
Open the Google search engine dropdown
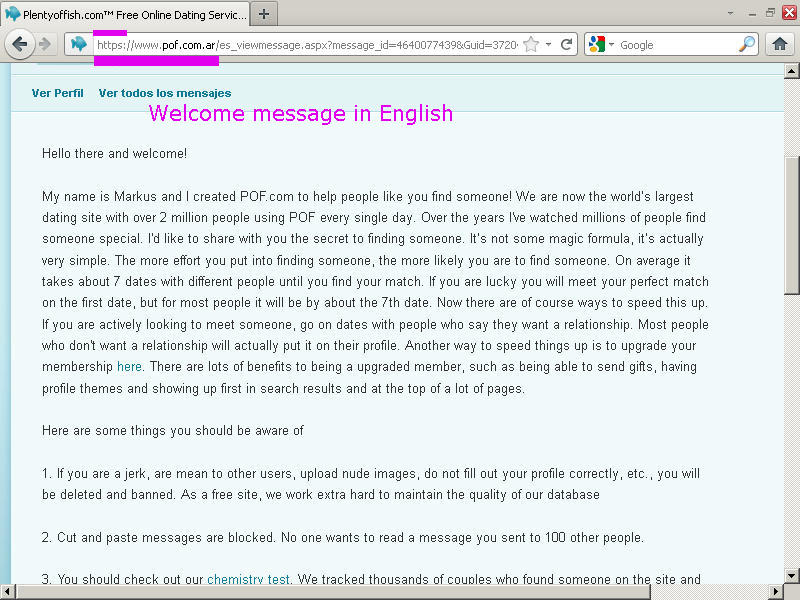[x=611, y=44]
